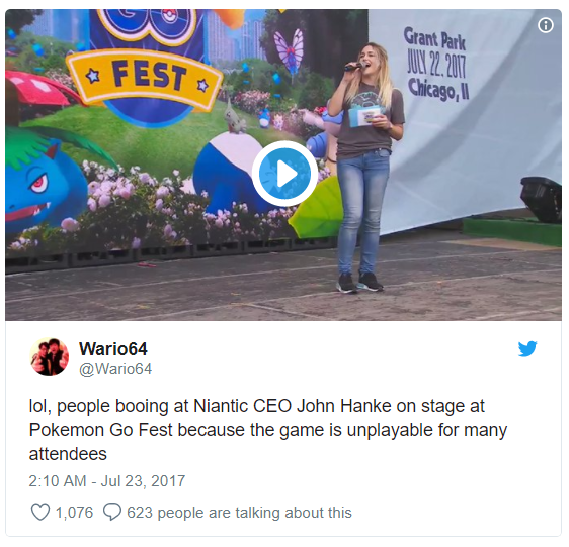Open replies via the speech bubble icon

(x=112, y=512)
